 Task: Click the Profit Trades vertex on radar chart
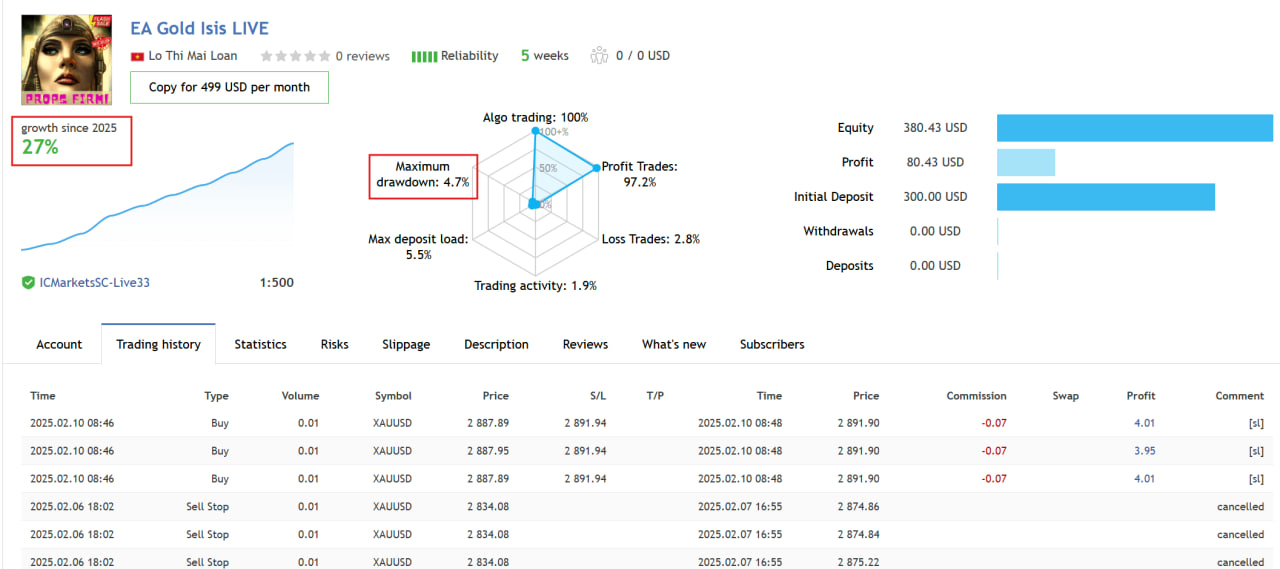pos(594,168)
